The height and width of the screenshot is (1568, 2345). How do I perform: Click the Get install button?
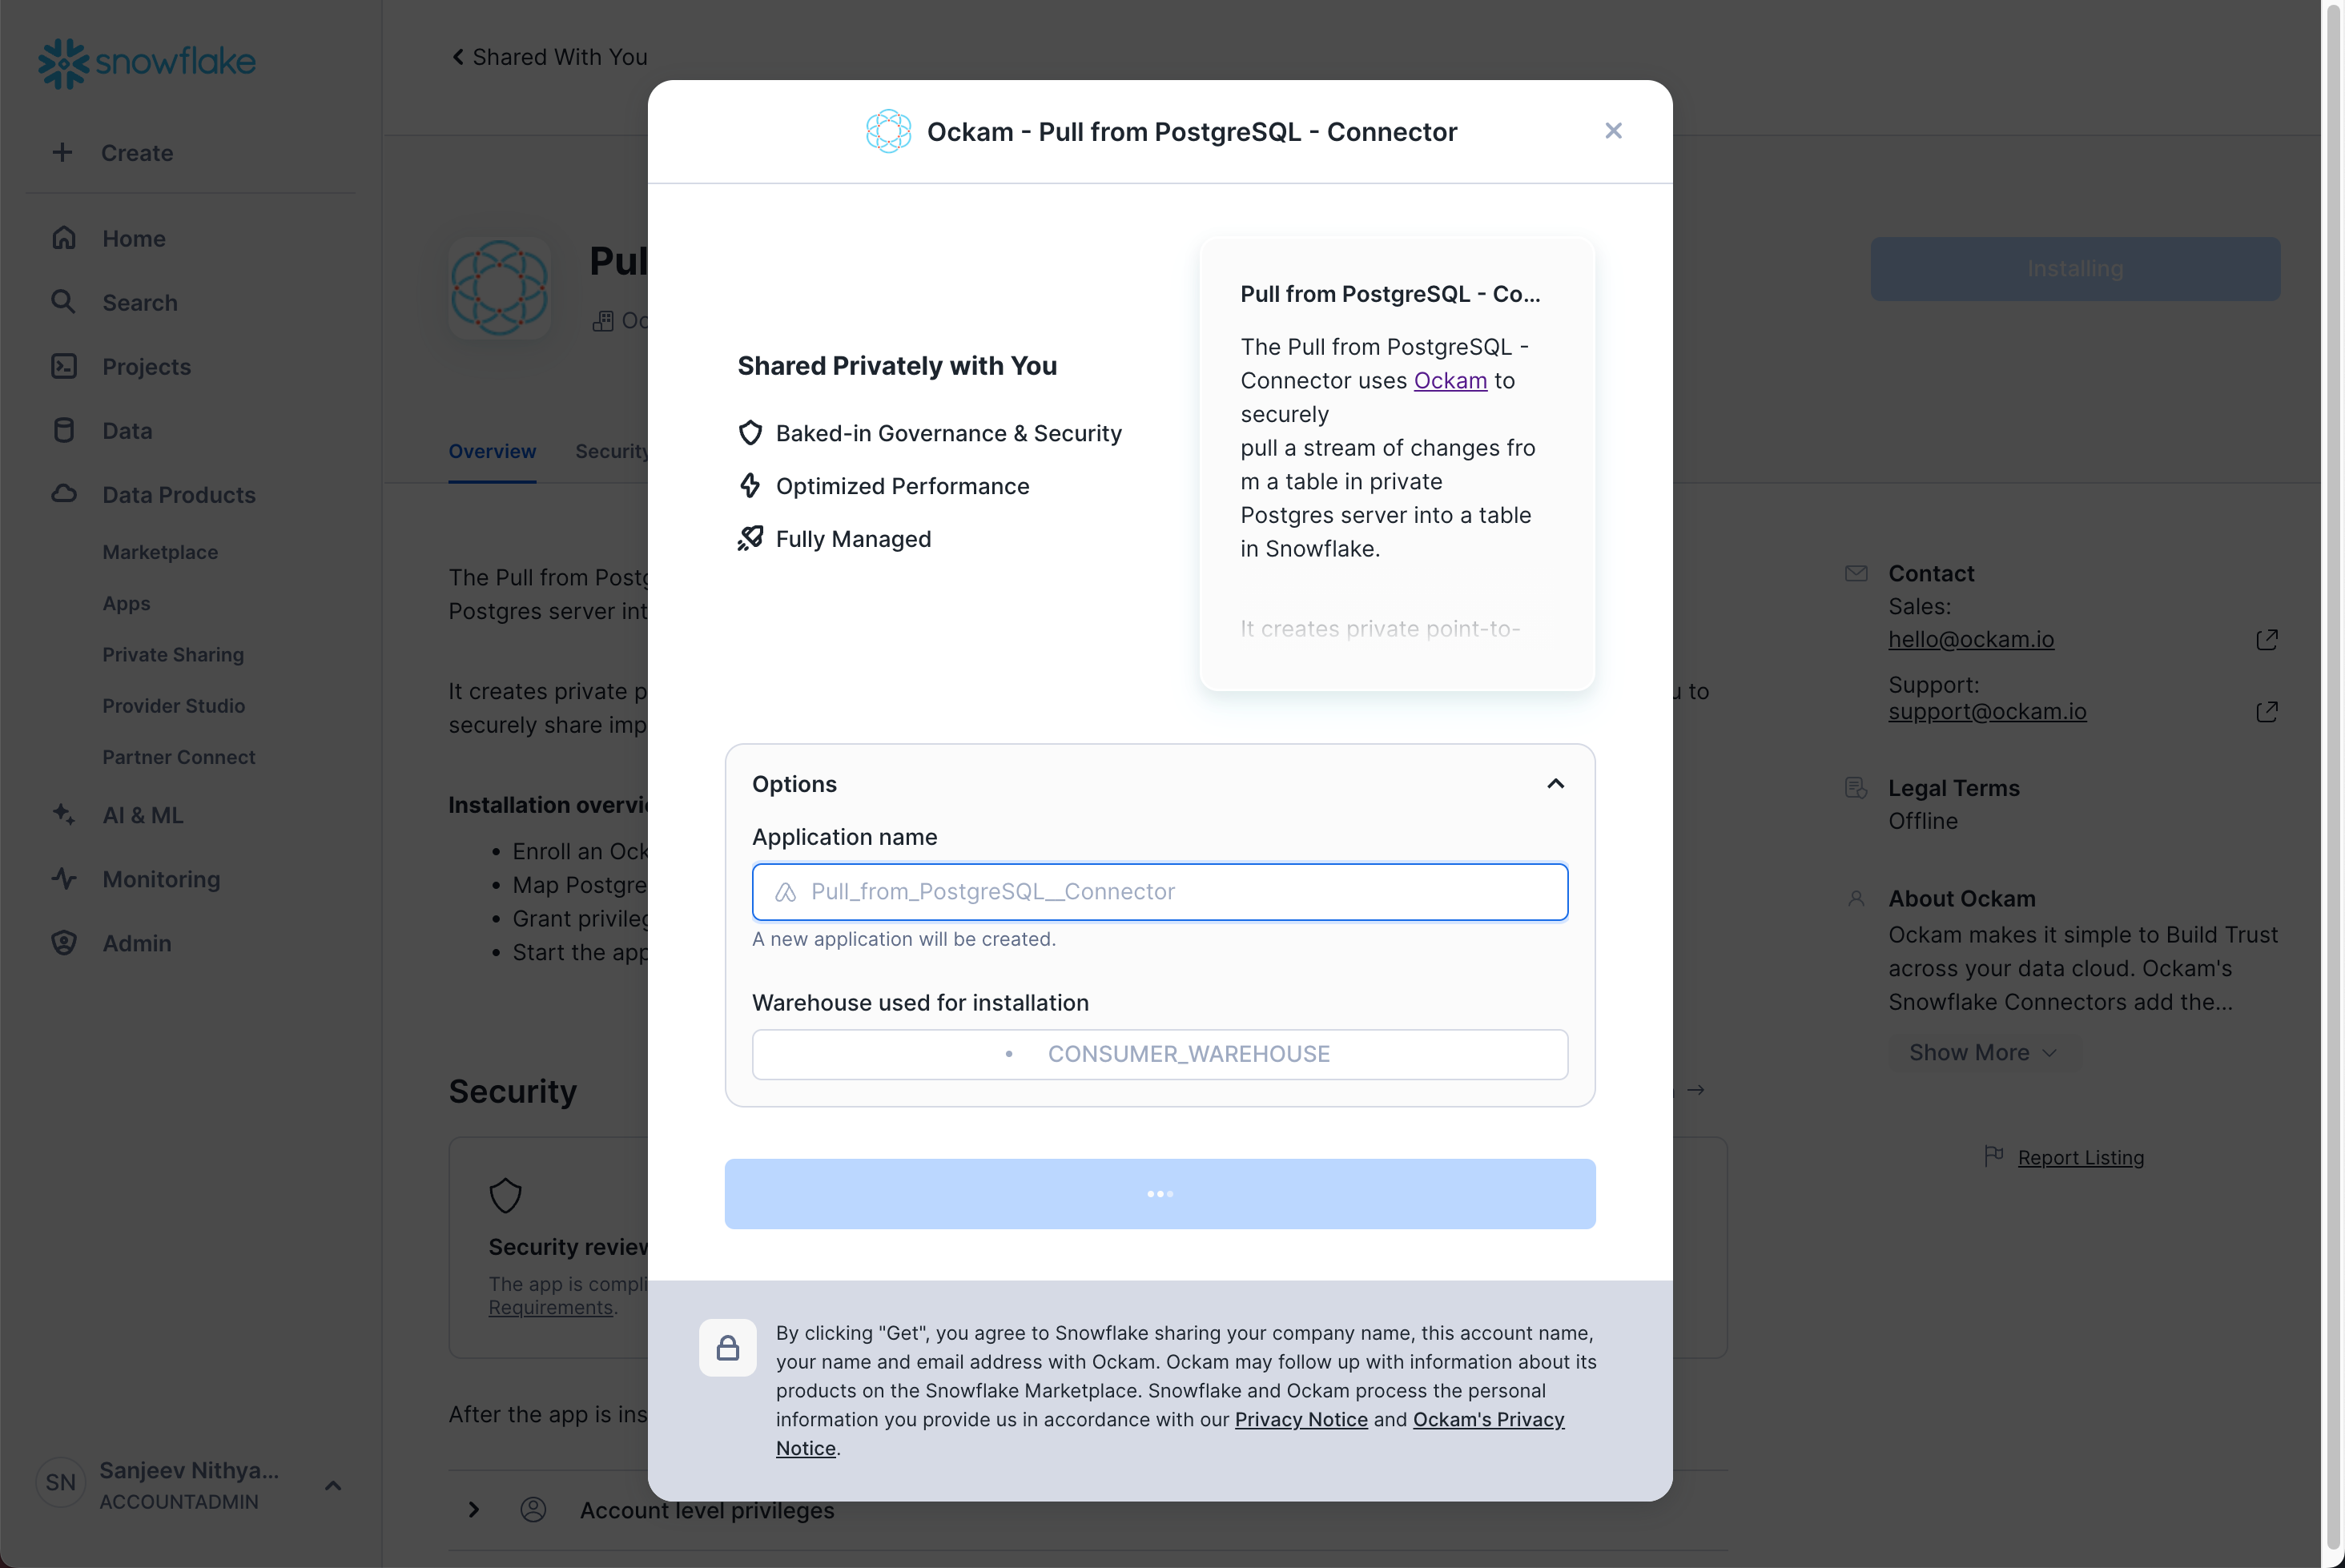click(1160, 1193)
